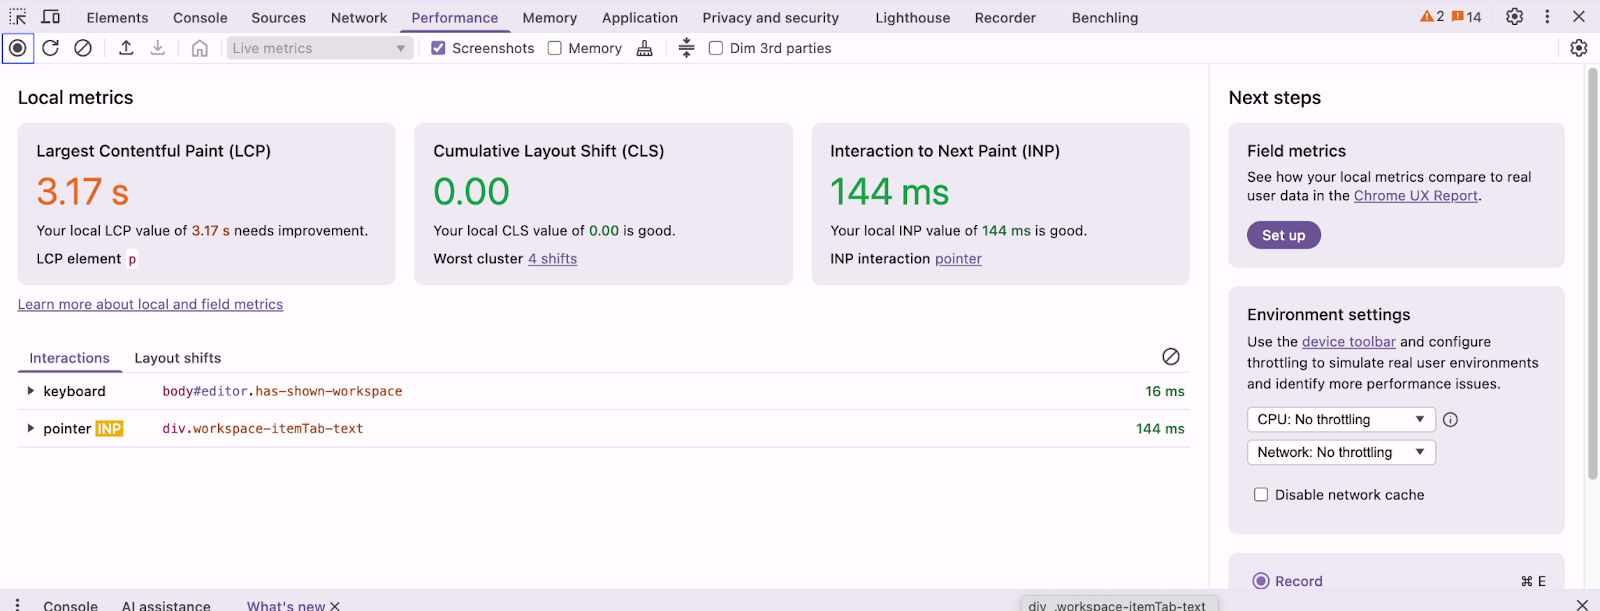Click the inspect element picker icon

click(18, 17)
